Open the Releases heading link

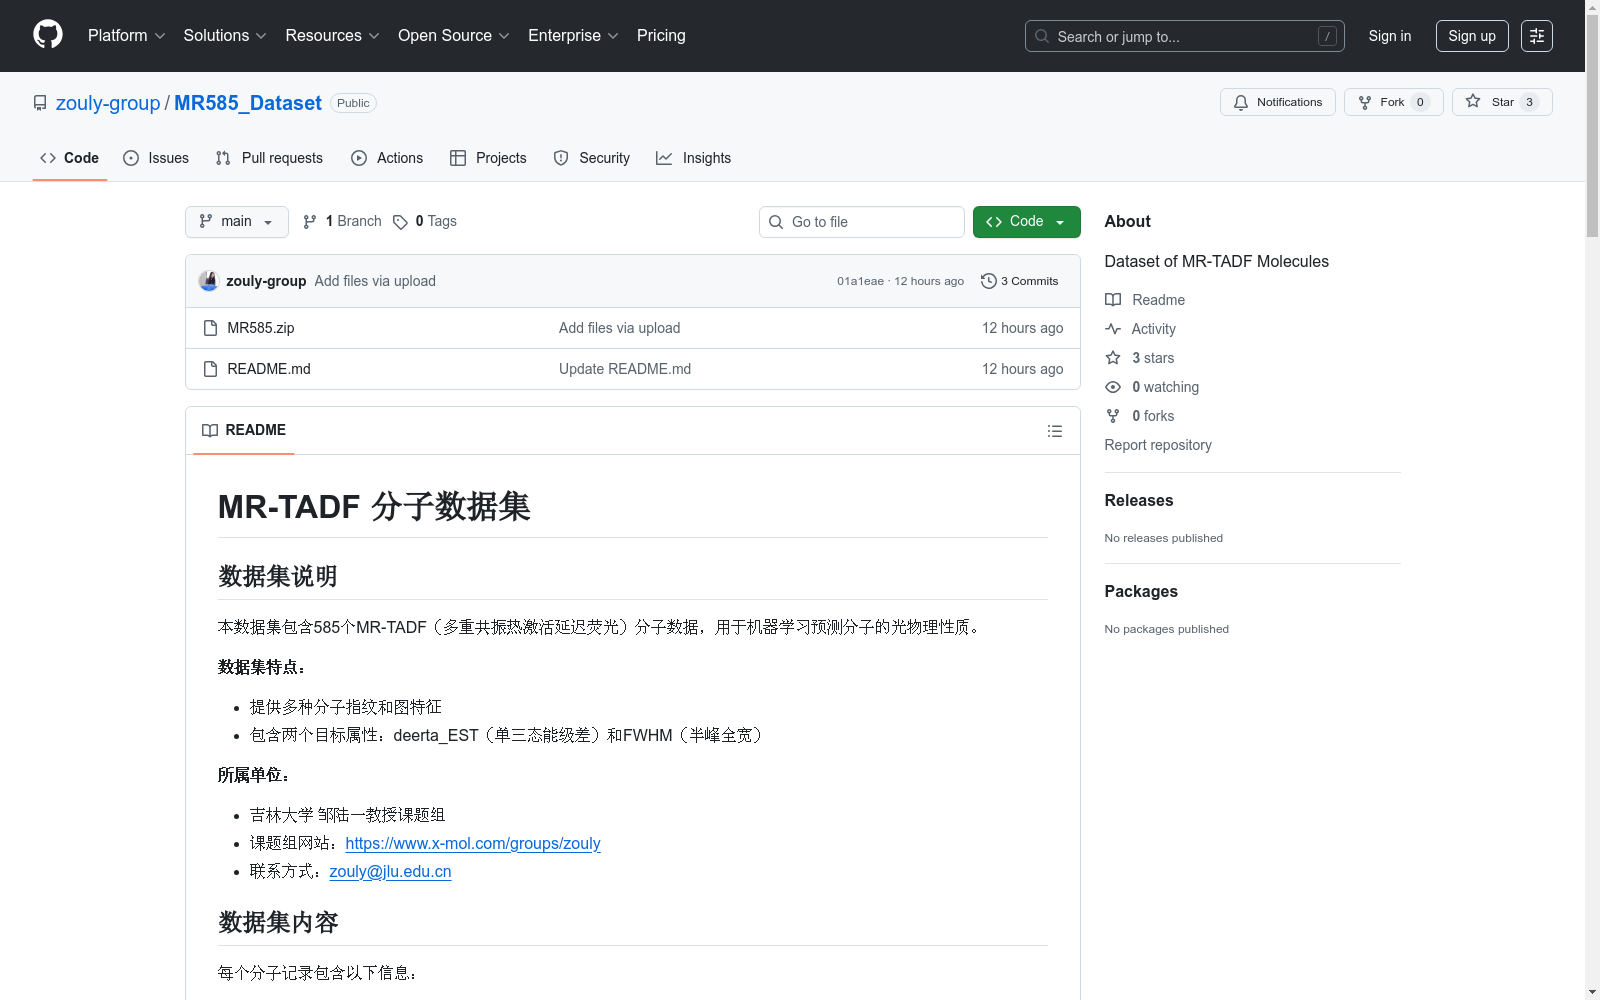pyautogui.click(x=1139, y=500)
